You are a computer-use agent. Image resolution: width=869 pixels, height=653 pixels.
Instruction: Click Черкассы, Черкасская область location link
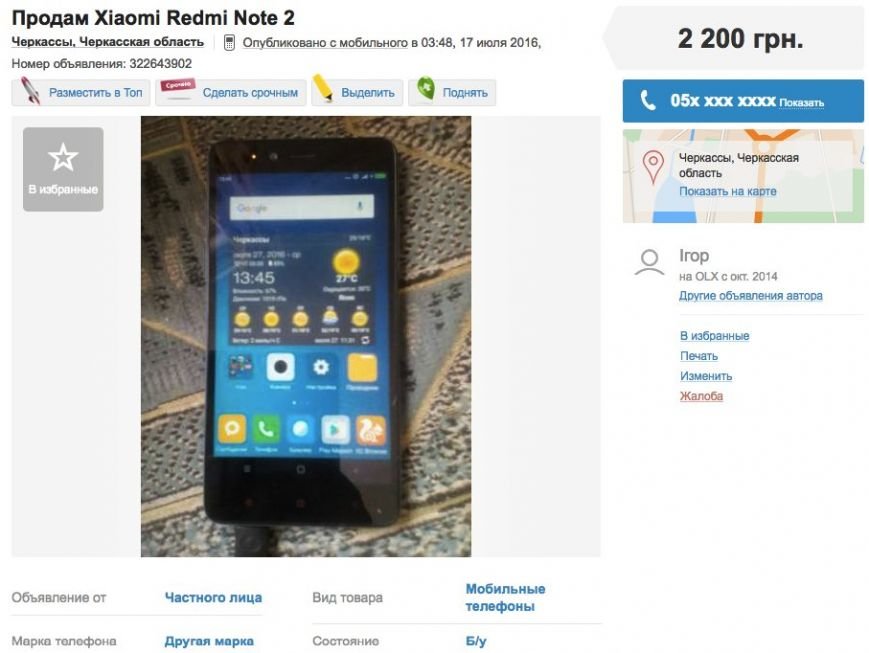(x=108, y=42)
